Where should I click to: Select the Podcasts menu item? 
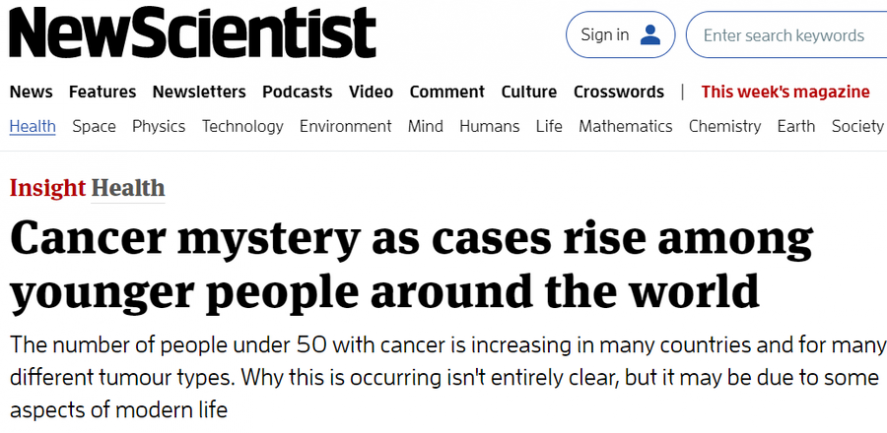[297, 92]
